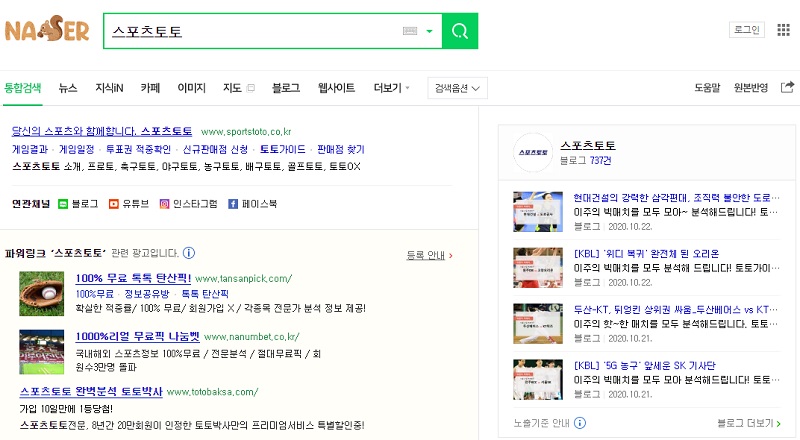
Task: Click the stadium ad thumbnail
Action: tap(41, 352)
